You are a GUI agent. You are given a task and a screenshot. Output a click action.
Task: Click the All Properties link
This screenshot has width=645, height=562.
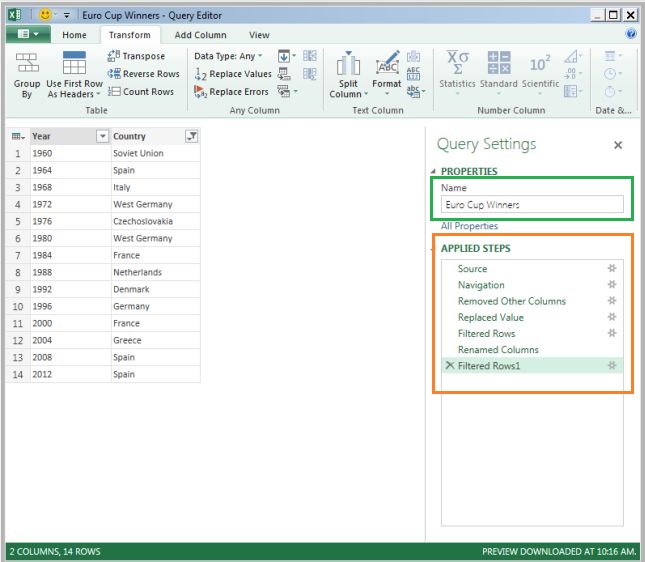tap(469, 226)
